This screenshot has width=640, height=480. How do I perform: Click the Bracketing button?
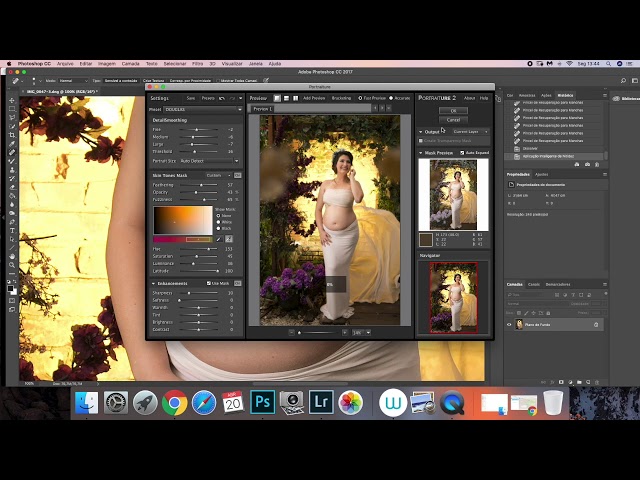click(x=341, y=98)
